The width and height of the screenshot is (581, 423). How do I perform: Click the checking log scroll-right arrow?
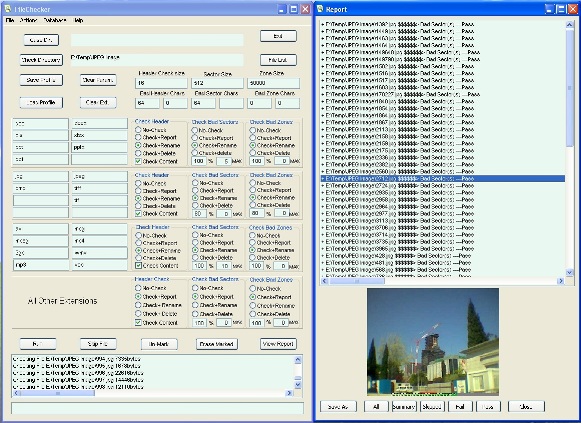(289, 393)
